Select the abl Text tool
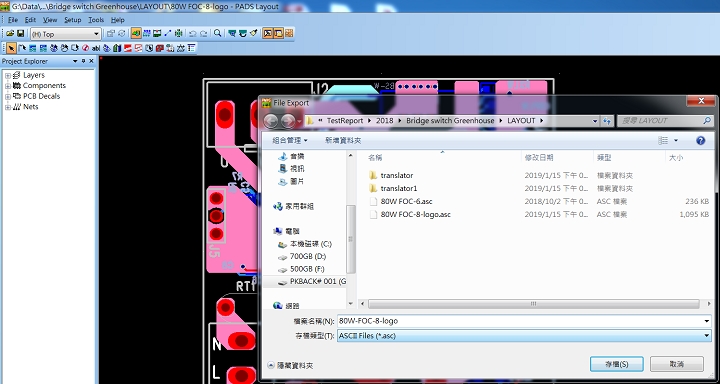This screenshot has width=720, height=384. coord(96,48)
